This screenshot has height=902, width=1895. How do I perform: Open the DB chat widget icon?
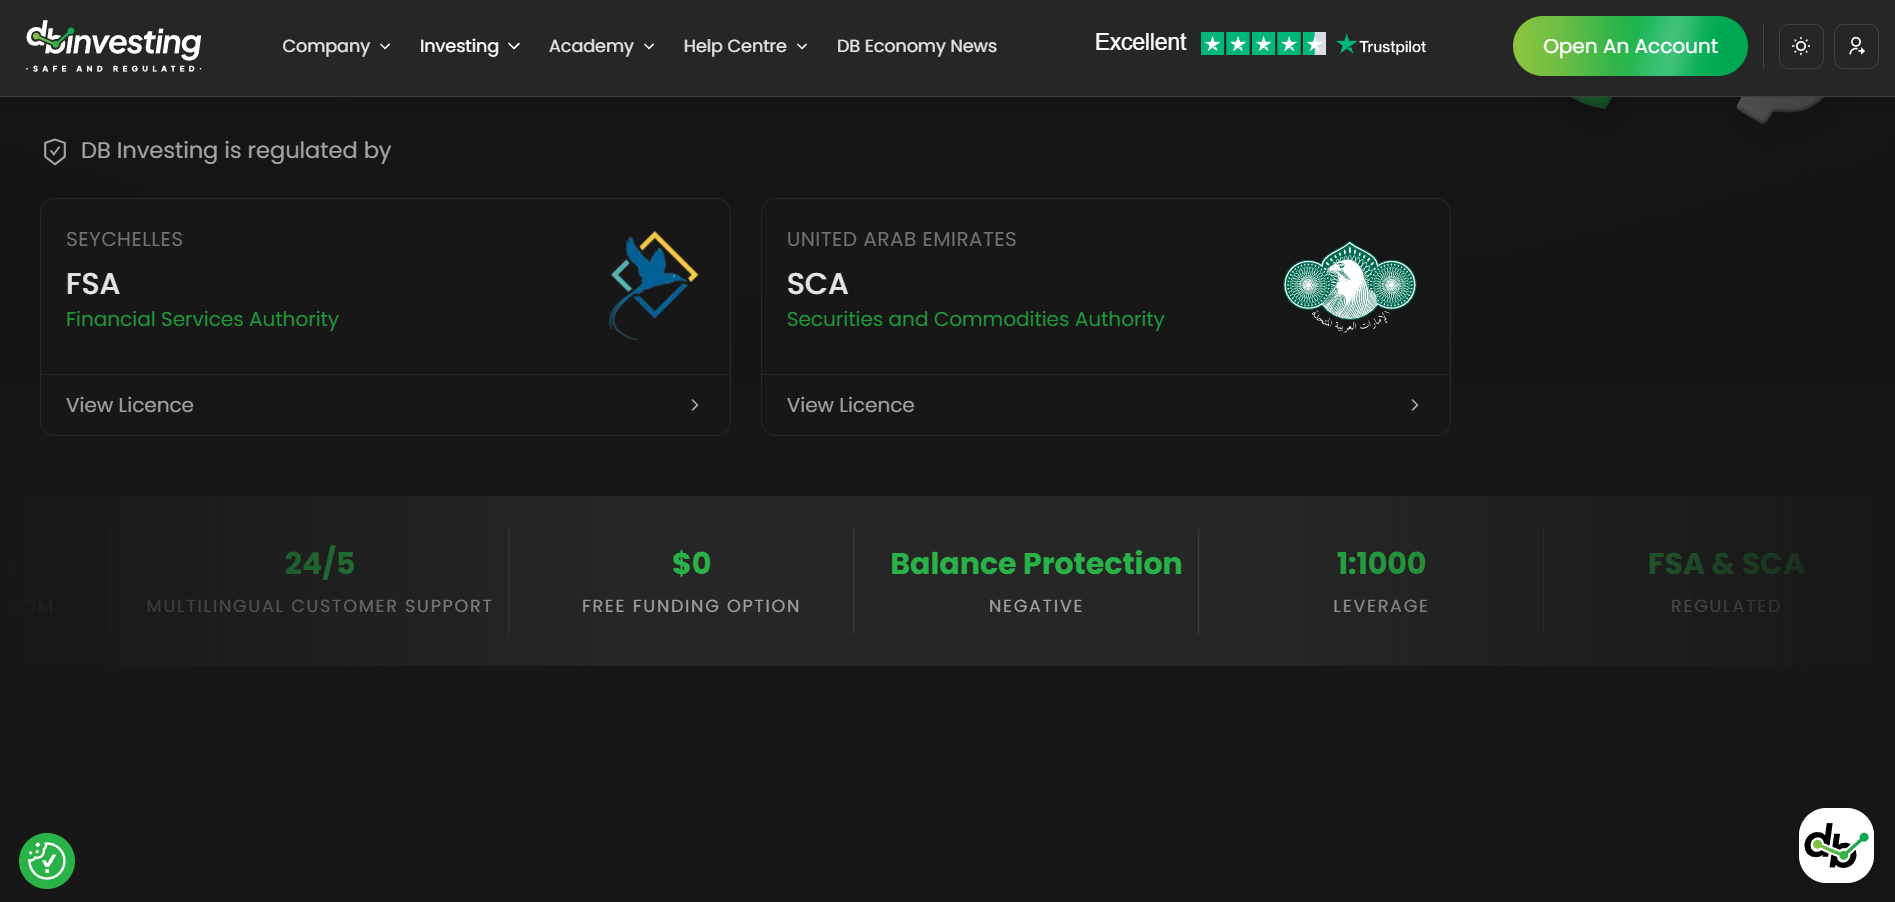(x=1835, y=845)
